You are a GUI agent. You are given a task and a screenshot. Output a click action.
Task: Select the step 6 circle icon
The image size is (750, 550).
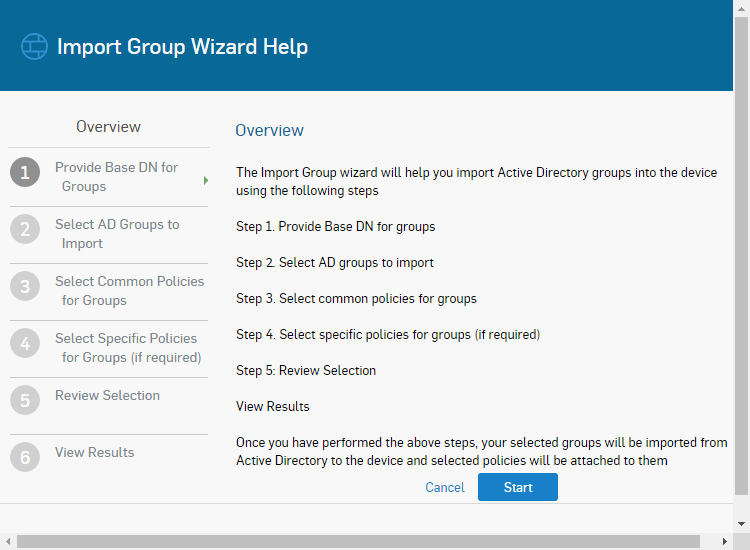coord(25,457)
